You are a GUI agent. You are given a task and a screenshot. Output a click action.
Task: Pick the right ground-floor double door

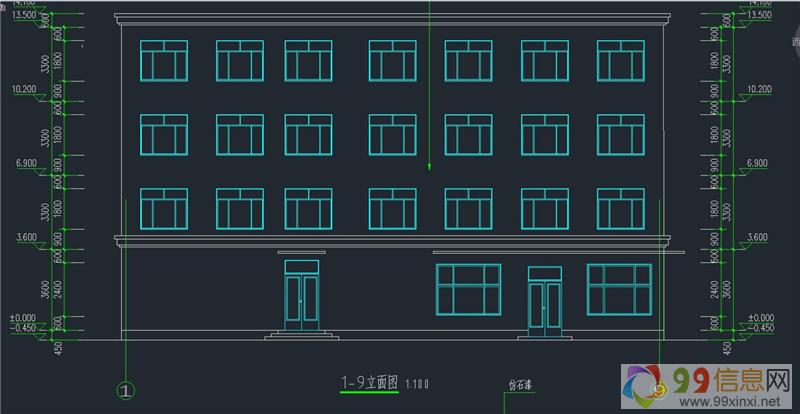pos(545,304)
